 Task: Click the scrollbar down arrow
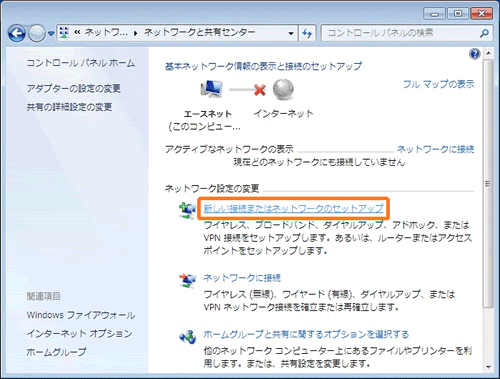(x=488, y=367)
